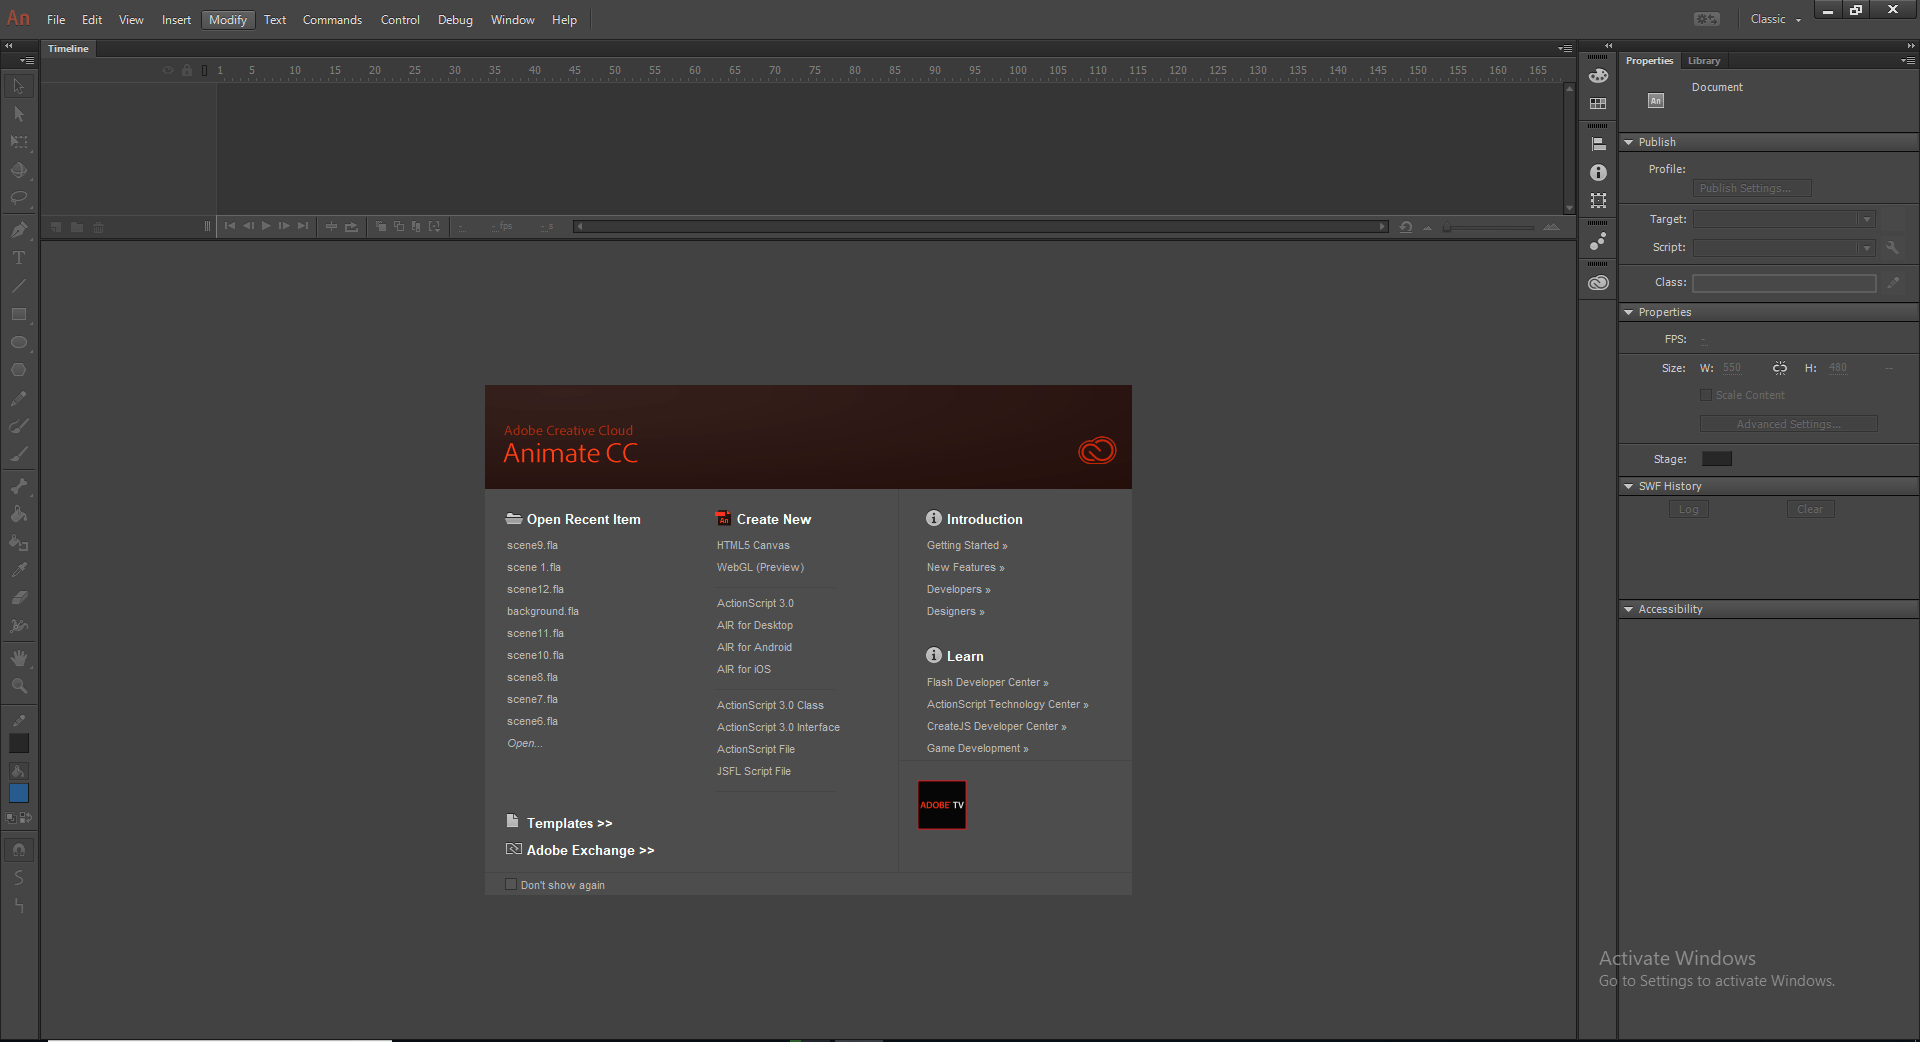Open Flash Developer Center link
1920x1042 pixels.
pyautogui.click(x=988, y=682)
